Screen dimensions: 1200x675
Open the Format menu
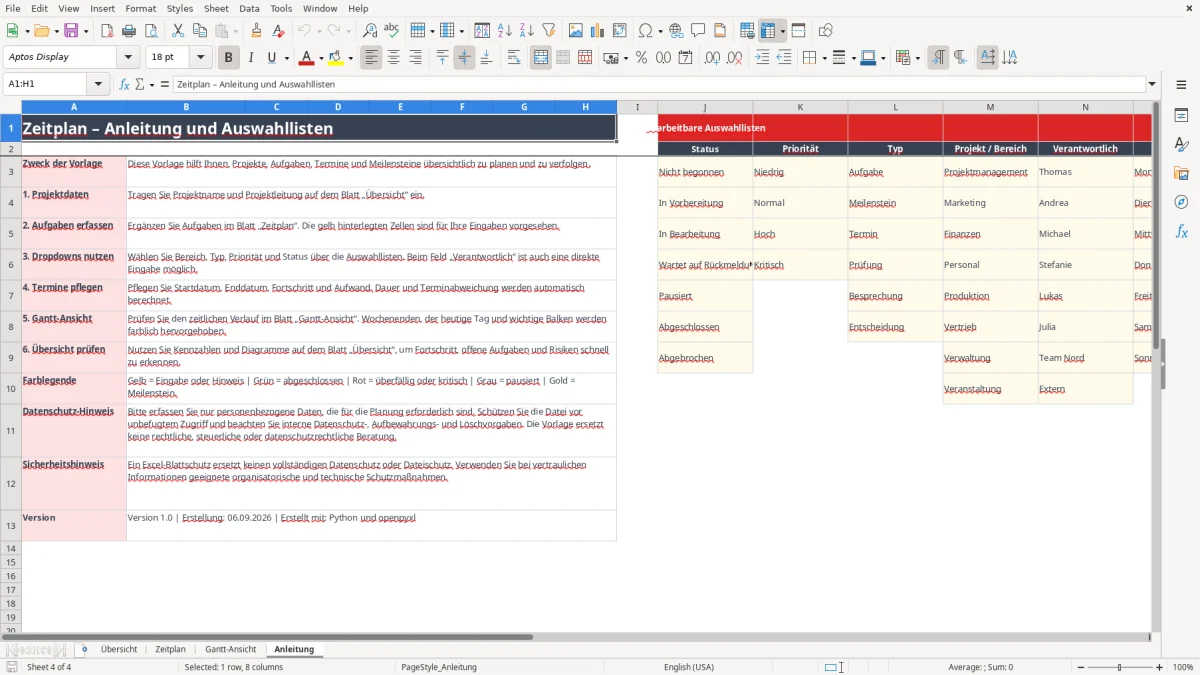click(x=140, y=8)
